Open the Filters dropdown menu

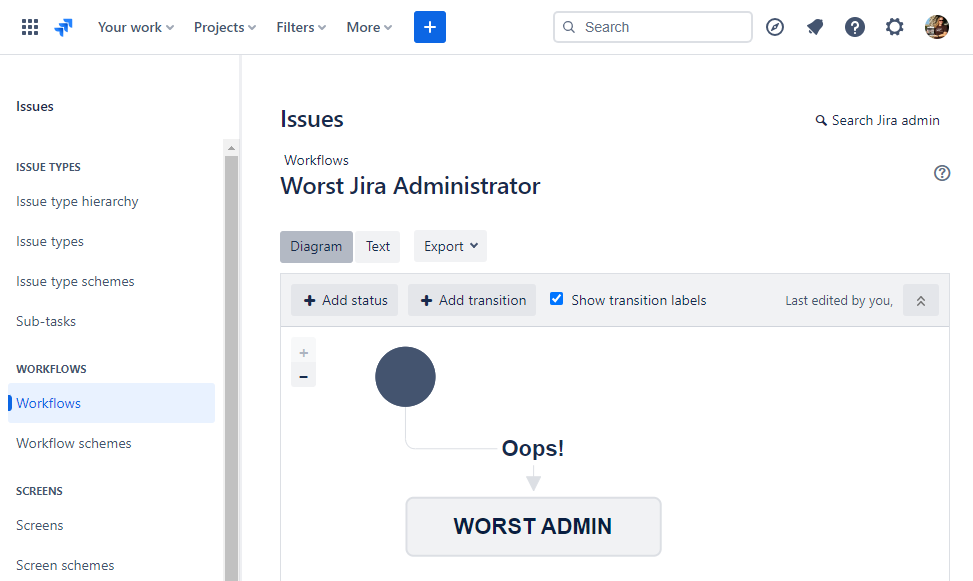(x=301, y=27)
